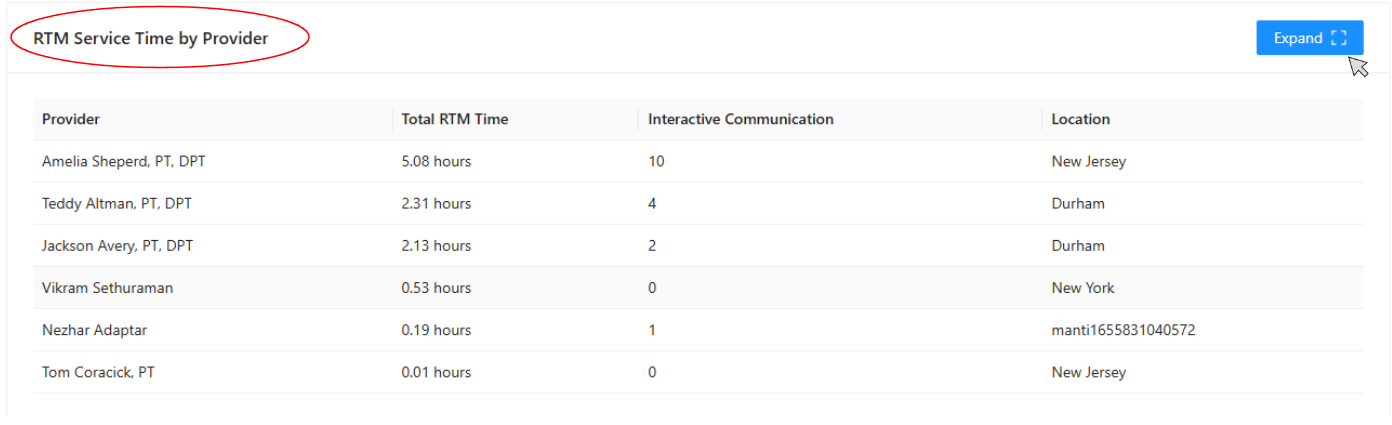Select provider Teddy Altman, PT, DPT
The width and height of the screenshot is (1392, 425).
click(x=117, y=203)
